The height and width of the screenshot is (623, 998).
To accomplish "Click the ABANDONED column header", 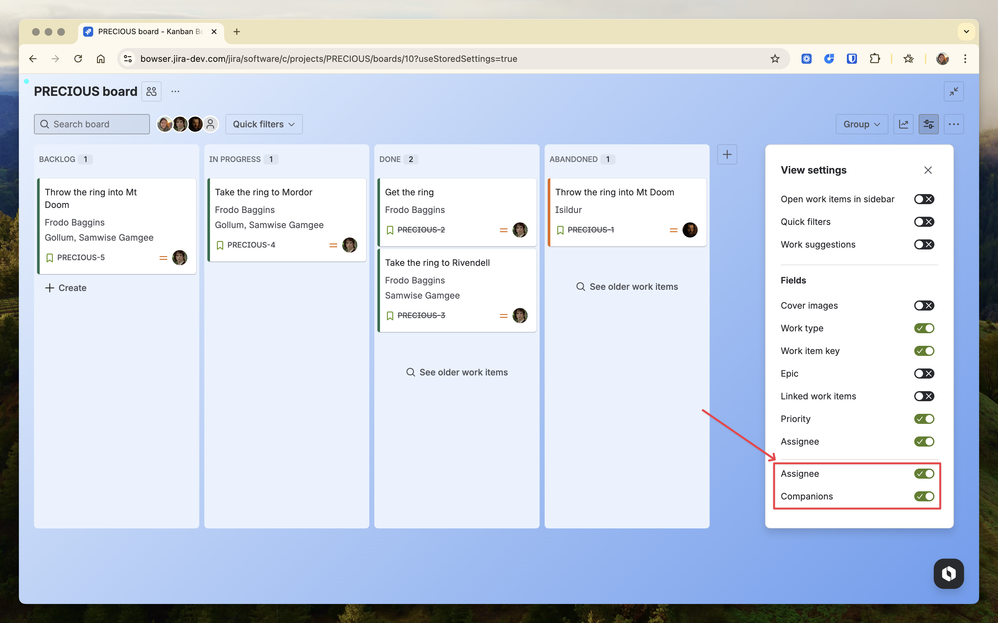I will click(x=573, y=159).
